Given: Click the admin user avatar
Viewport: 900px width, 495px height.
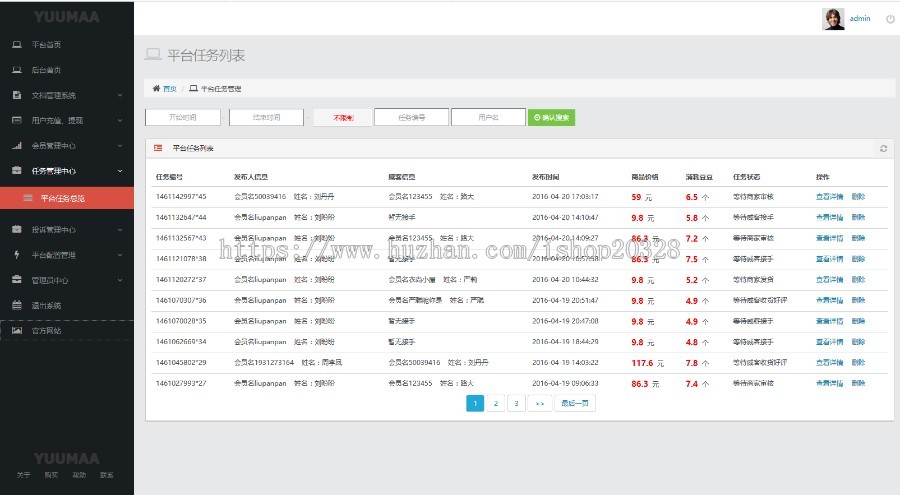Looking at the screenshot, I should (833, 19).
